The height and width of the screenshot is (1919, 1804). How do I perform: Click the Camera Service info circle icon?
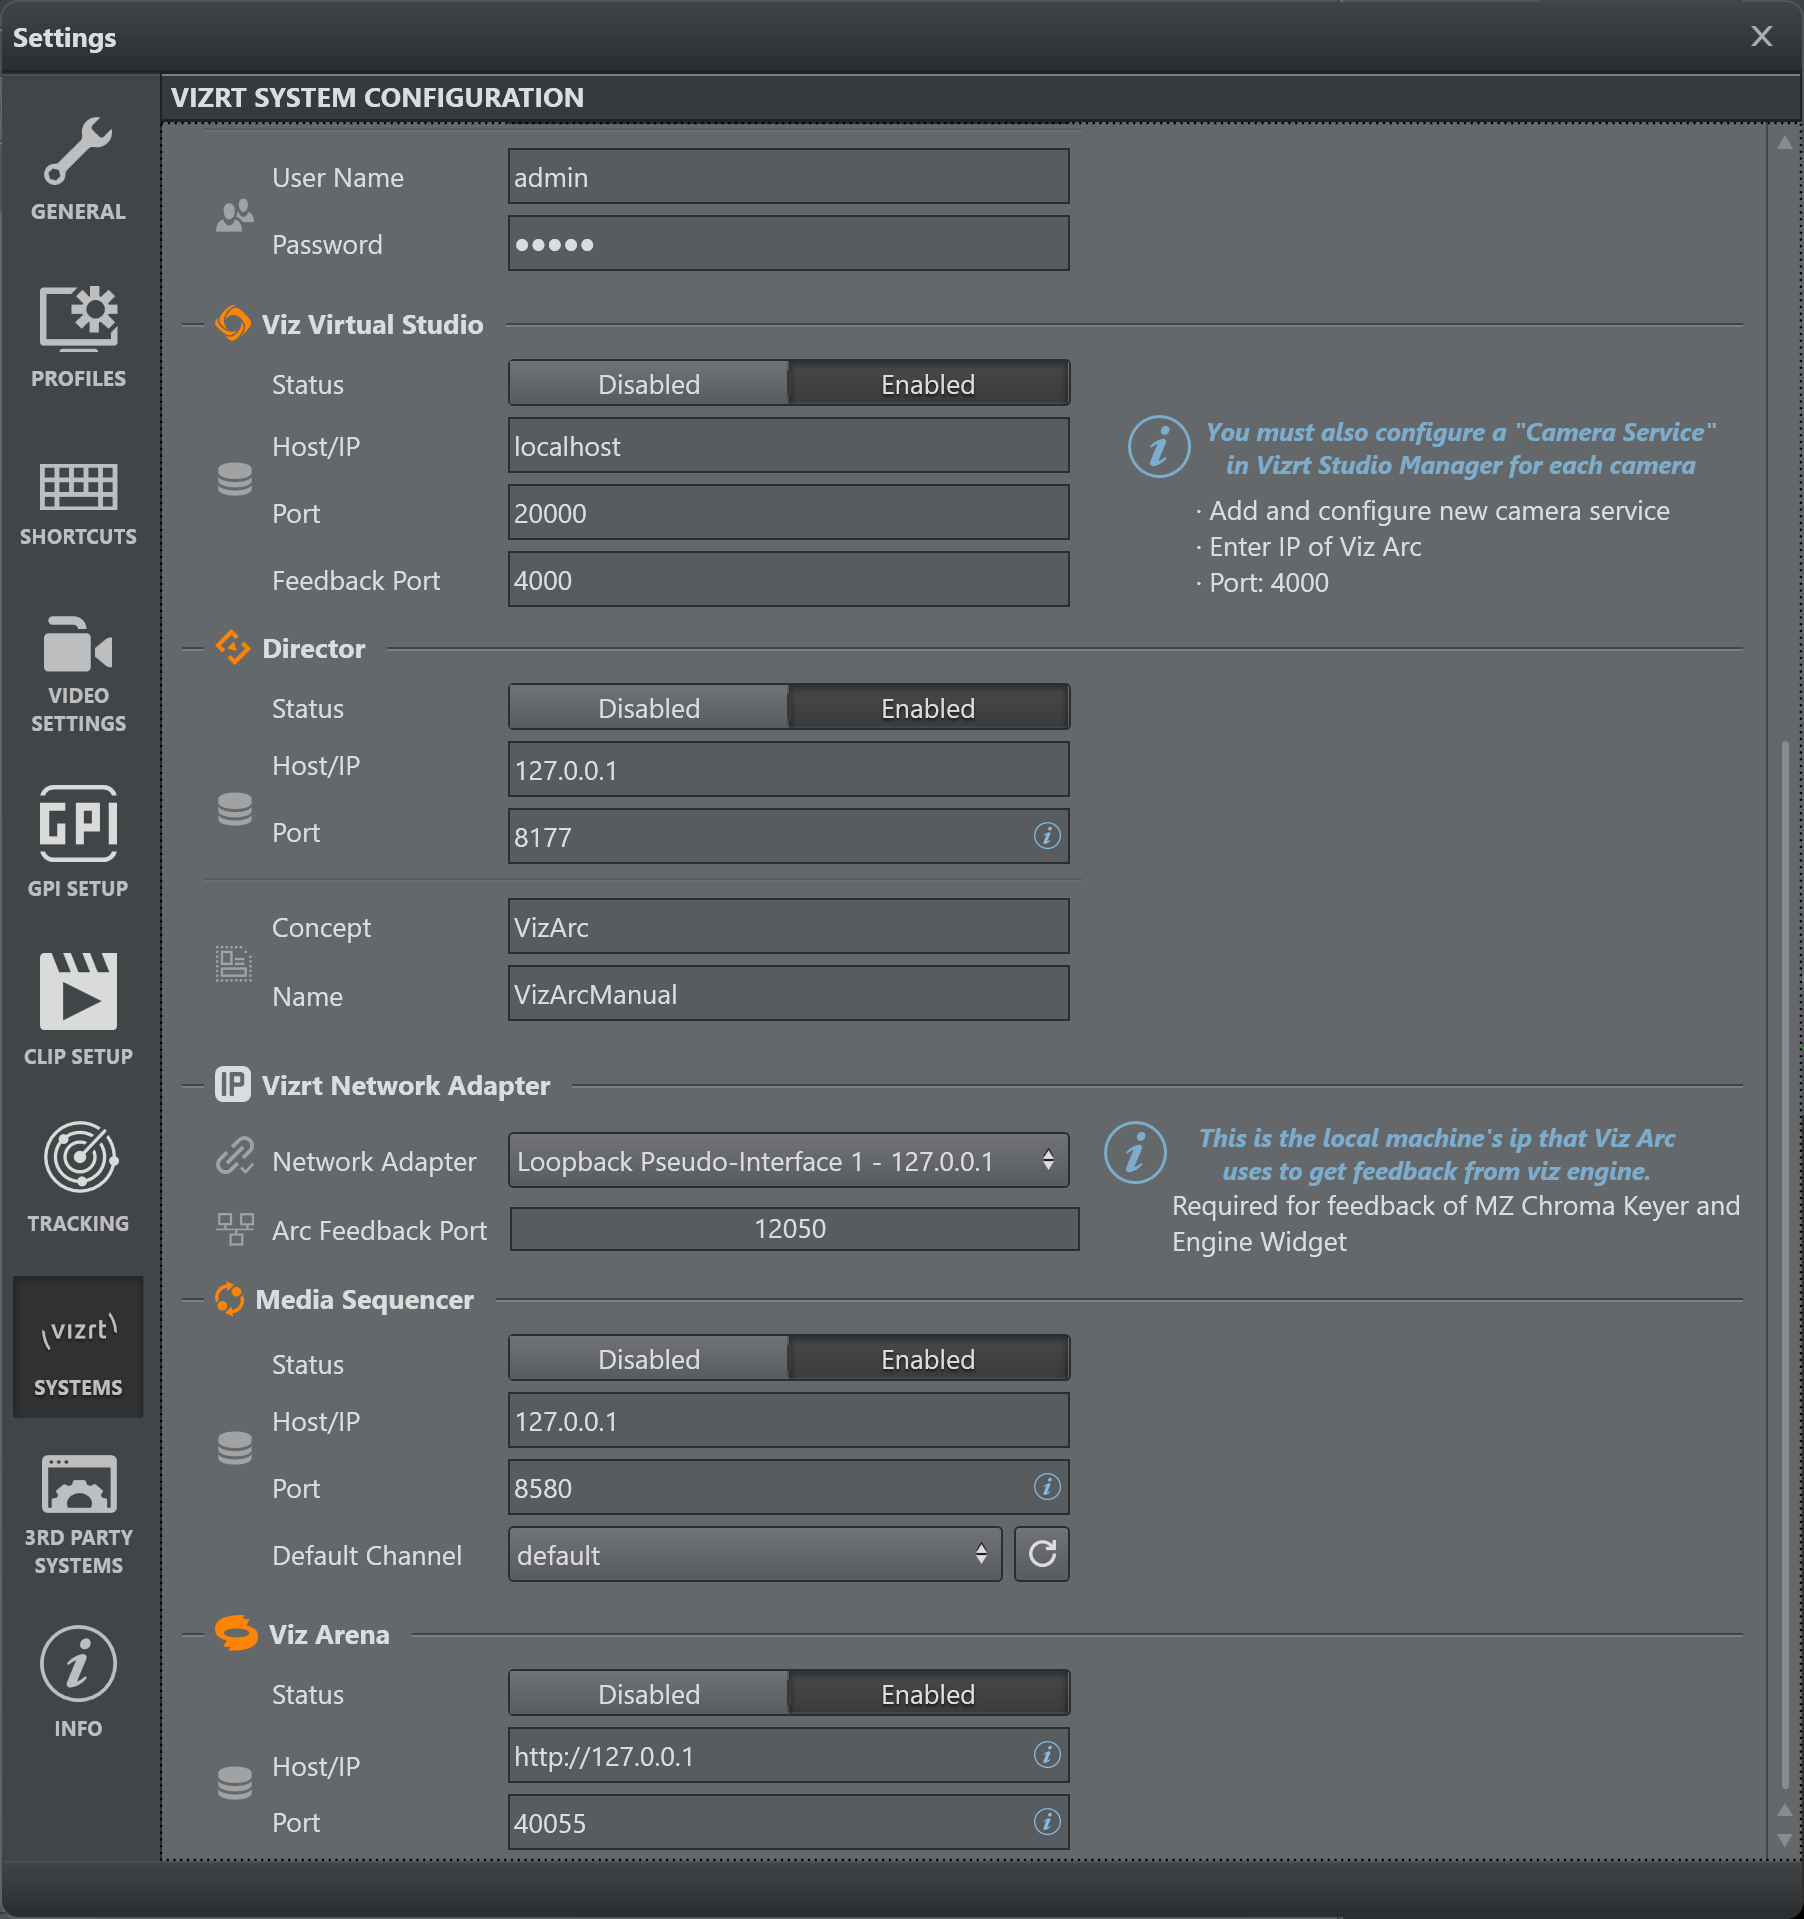pyautogui.click(x=1159, y=447)
